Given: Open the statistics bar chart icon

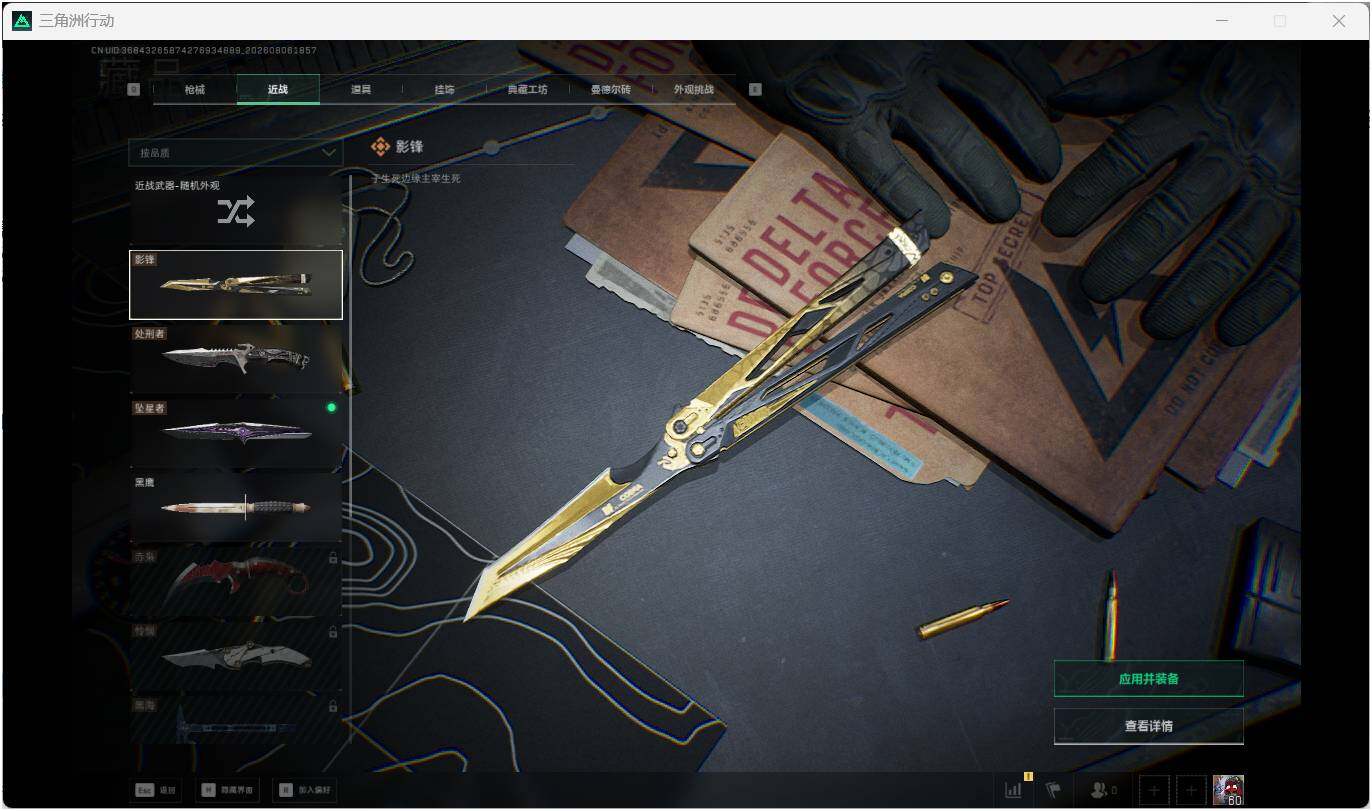Looking at the screenshot, I should [1014, 789].
